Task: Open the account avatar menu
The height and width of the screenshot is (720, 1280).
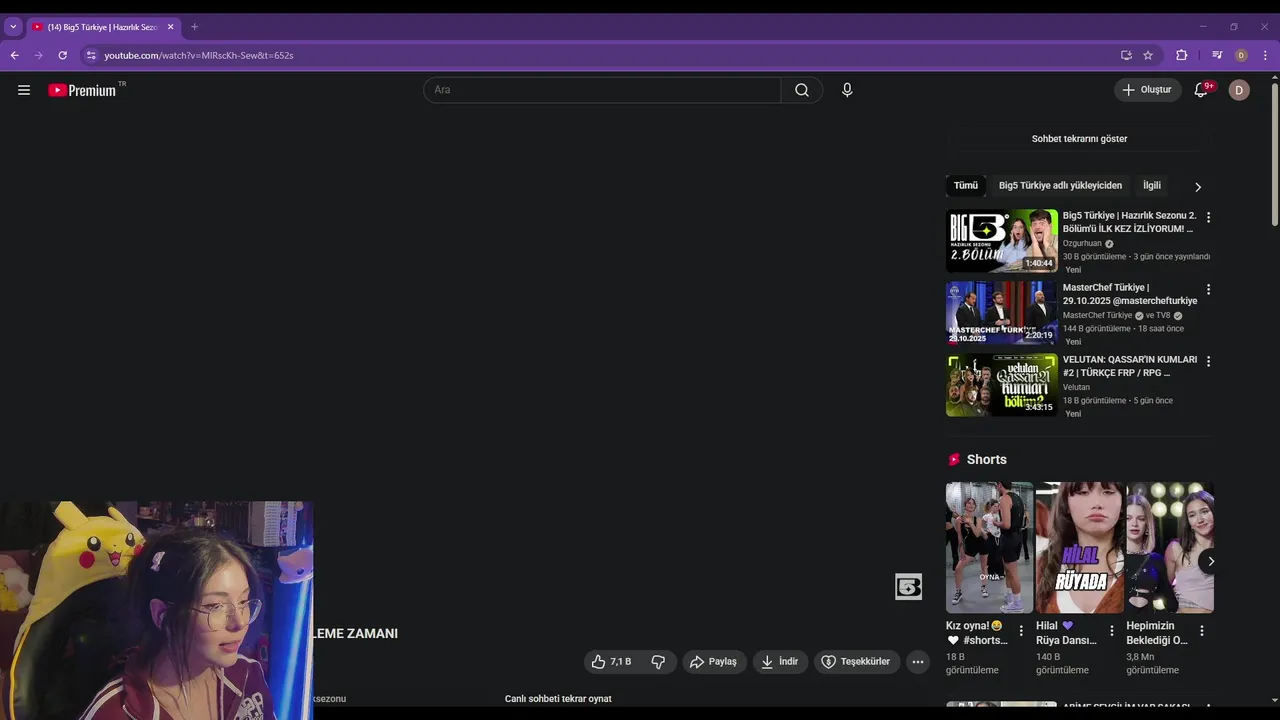Action: pos(1239,90)
